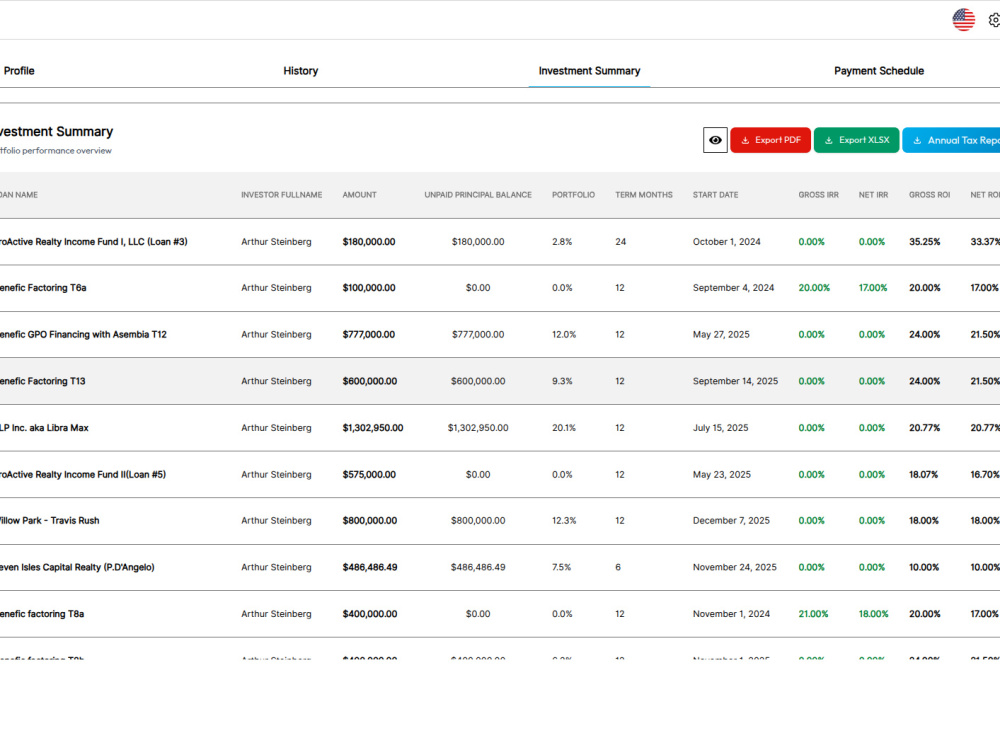The height and width of the screenshot is (750, 1000).
Task: Click the $575,000.00 amount value
Action: (x=369, y=474)
